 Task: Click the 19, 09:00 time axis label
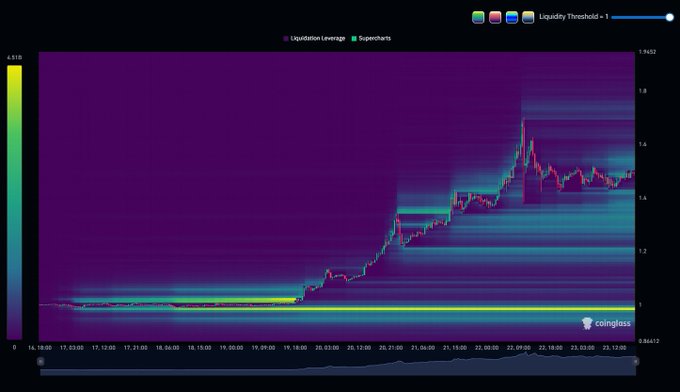pos(263,348)
